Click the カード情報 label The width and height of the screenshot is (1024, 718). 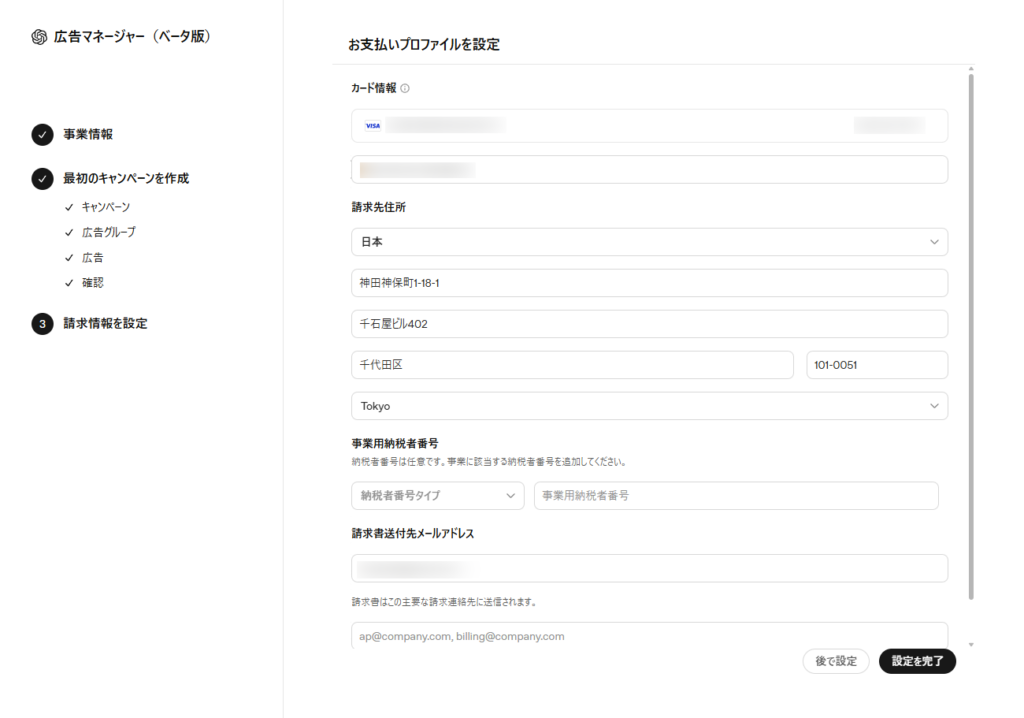point(374,88)
